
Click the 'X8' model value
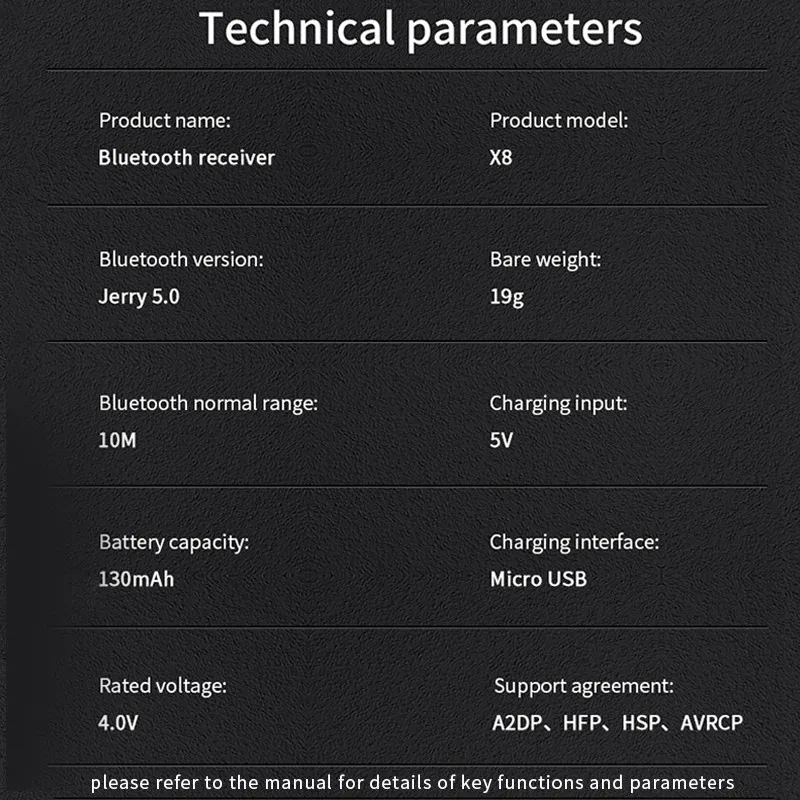[x=501, y=158]
